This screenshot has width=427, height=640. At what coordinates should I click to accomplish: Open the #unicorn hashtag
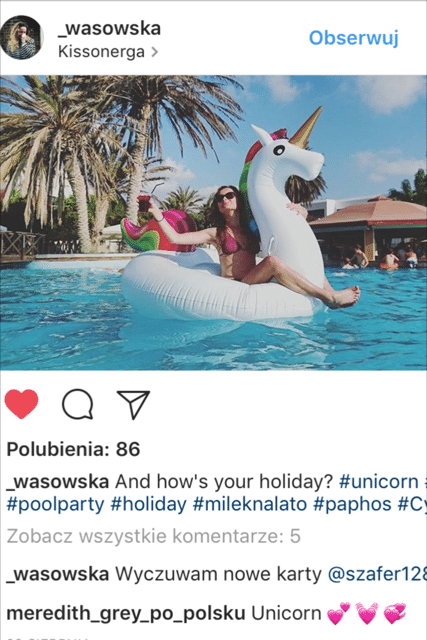[379, 482]
